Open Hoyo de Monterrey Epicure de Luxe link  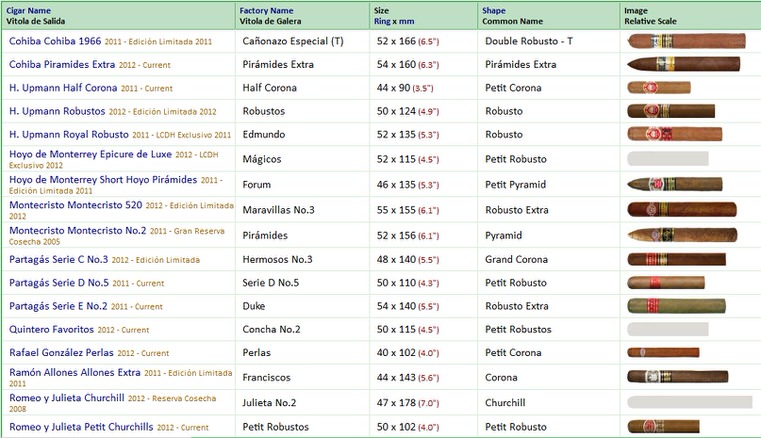(x=90, y=154)
